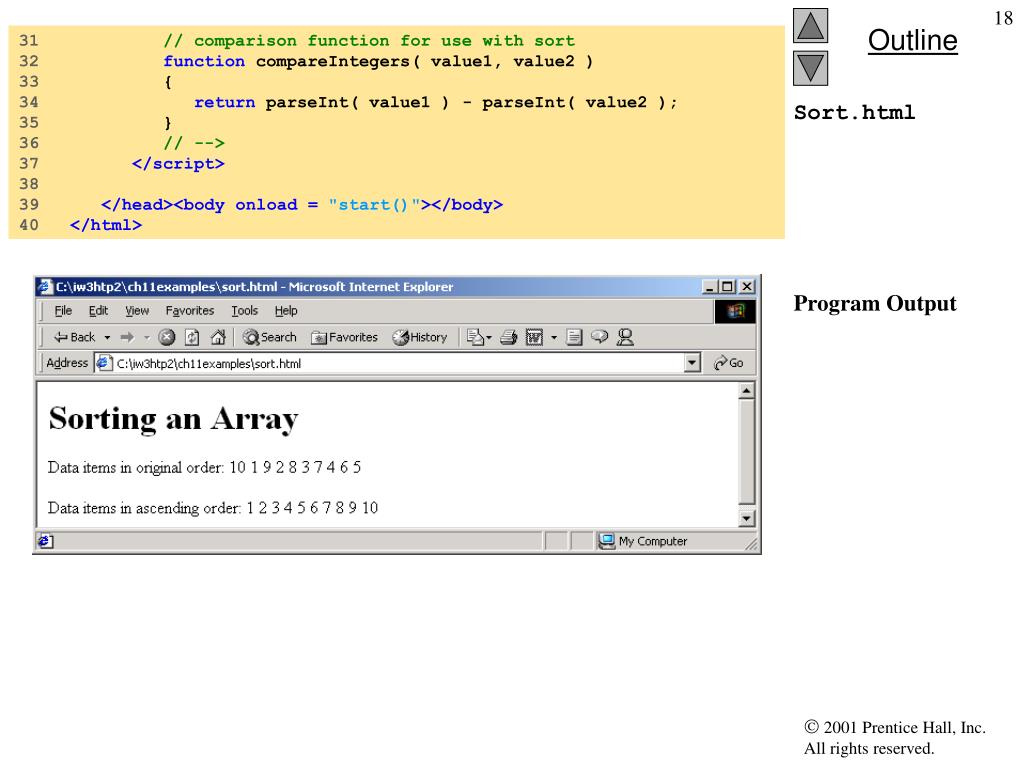Open the File menu in Internet Explorer
The height and width of the screenshot is (768, 1024).
[63, 311]
